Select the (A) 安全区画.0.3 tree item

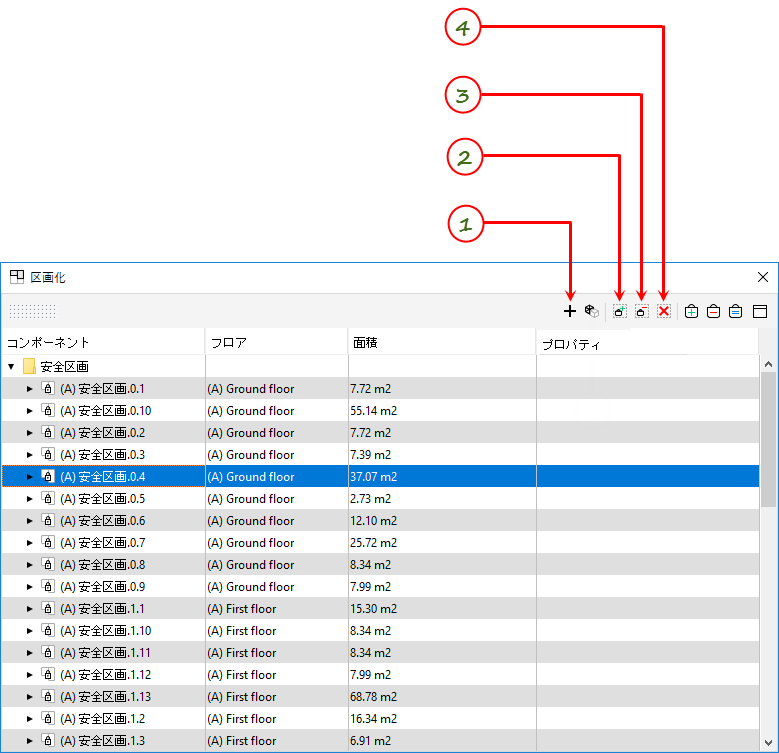[102, 454]
